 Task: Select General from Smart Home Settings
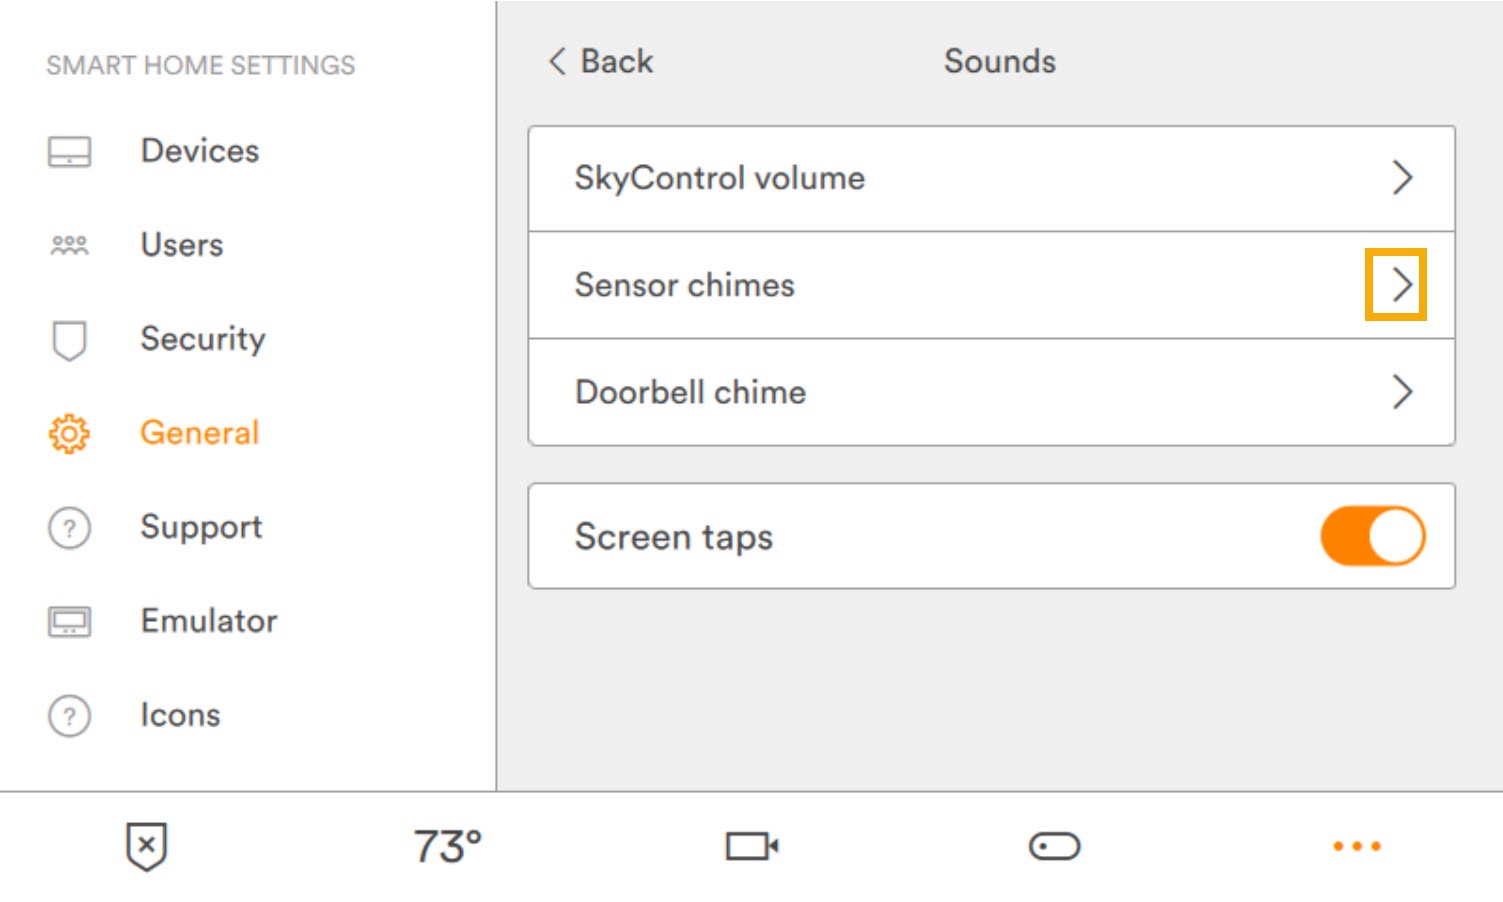coord(199,433)
